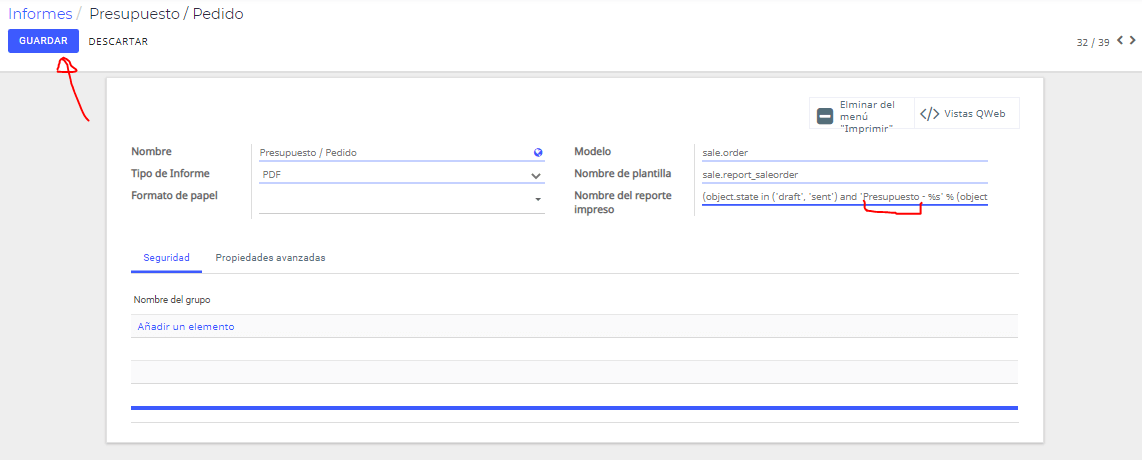Image resolution: width=1142 pixels, height=460 pixels.
Task: Open Vistas QWeb button
Action: 966,114
